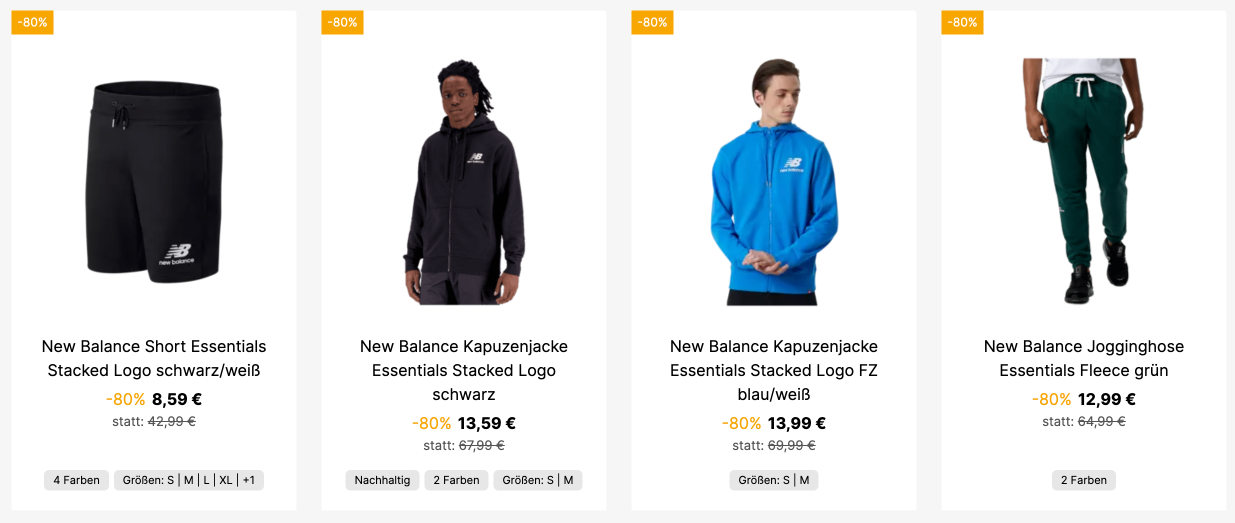This screenshot has width=1235, height=523.
Task: Open the green jogging pants product image
Action: (x=1084, y=180)
